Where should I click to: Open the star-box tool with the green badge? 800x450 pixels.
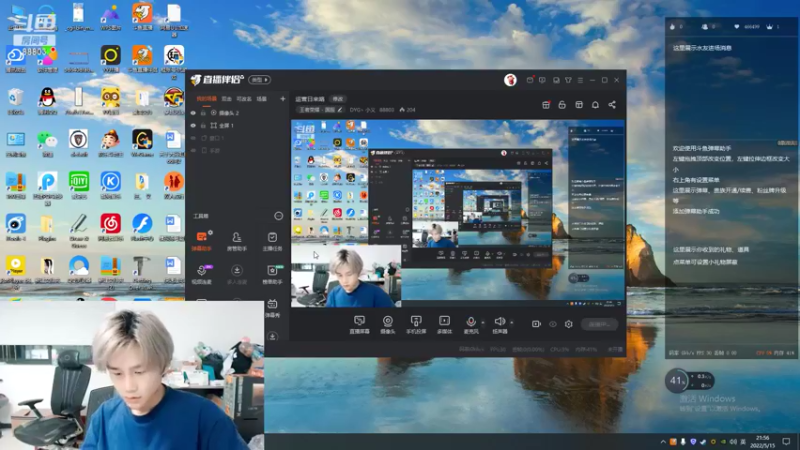pyautogui.click(x=272, y=274)
